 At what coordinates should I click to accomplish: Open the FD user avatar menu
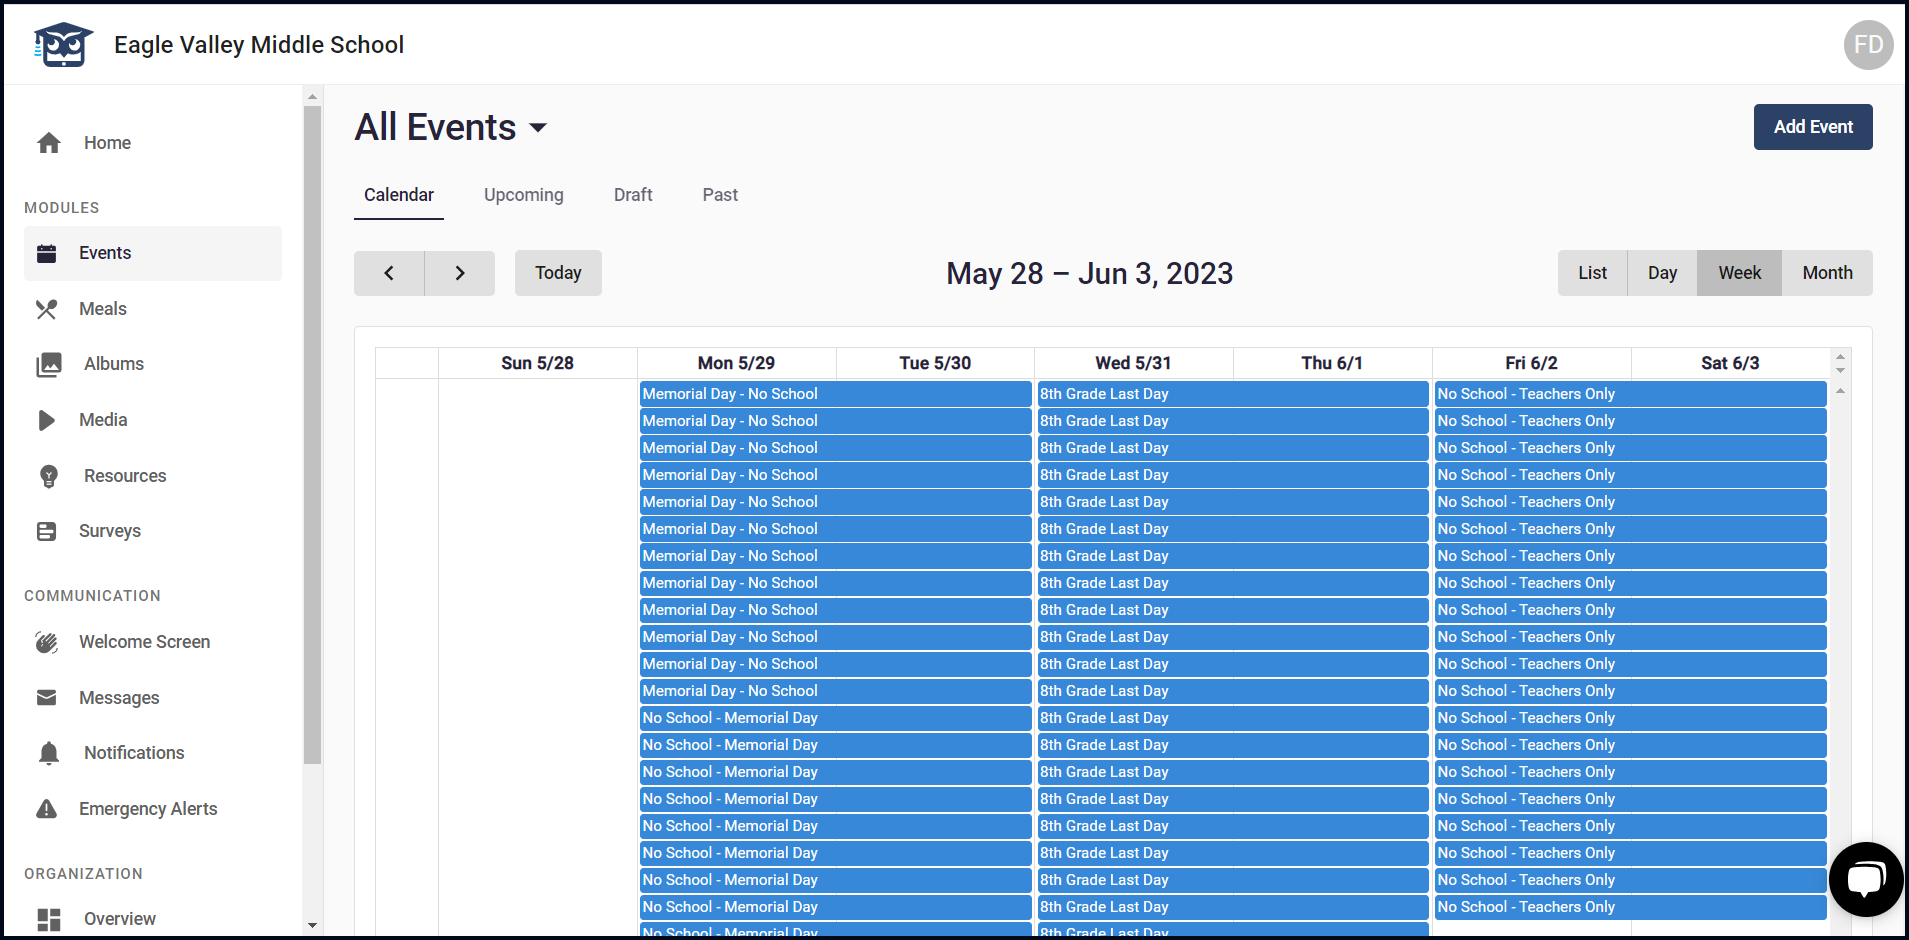click(1868, 45)
